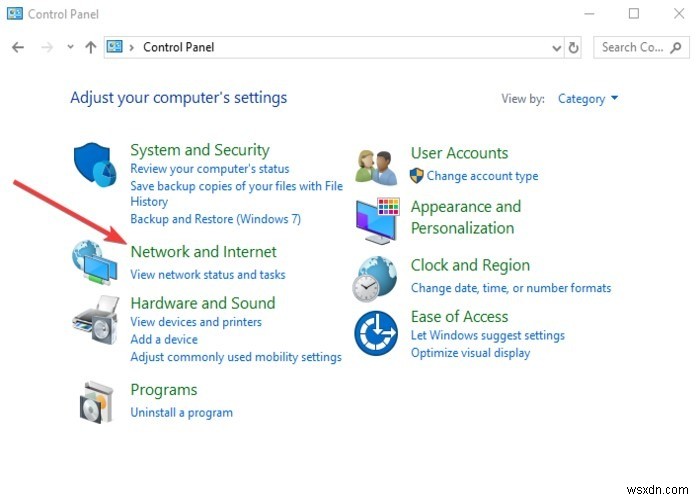Expand the address bar history dropdown

(x=556, y=48)
